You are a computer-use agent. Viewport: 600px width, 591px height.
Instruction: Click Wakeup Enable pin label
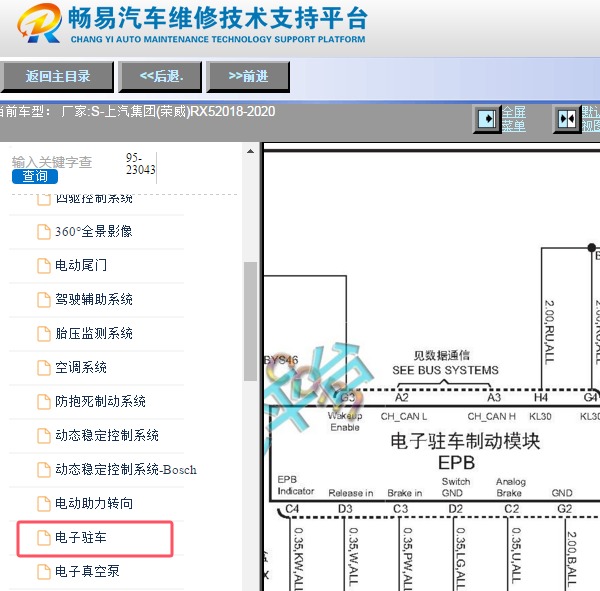click(x=345, y=421)
